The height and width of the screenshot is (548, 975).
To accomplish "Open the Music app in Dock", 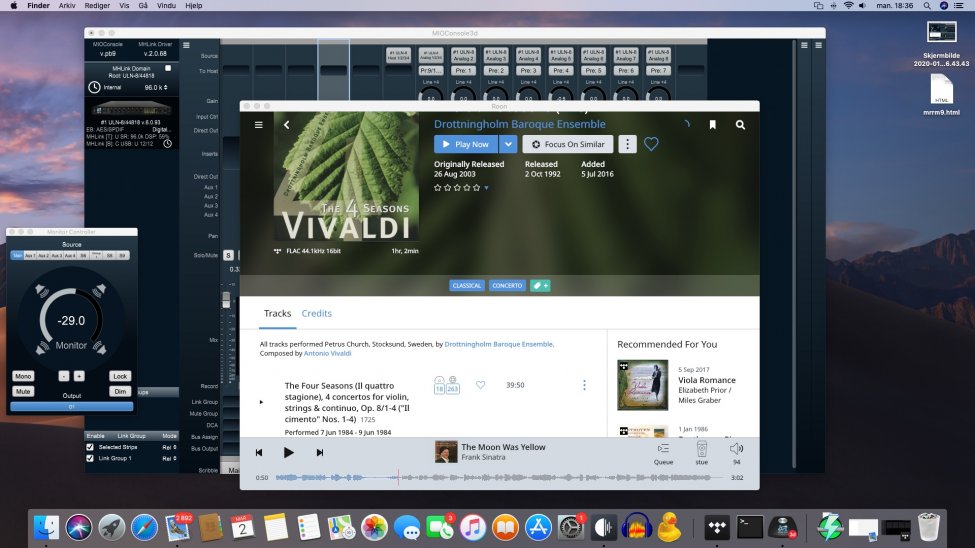I will tap(473, 527).
